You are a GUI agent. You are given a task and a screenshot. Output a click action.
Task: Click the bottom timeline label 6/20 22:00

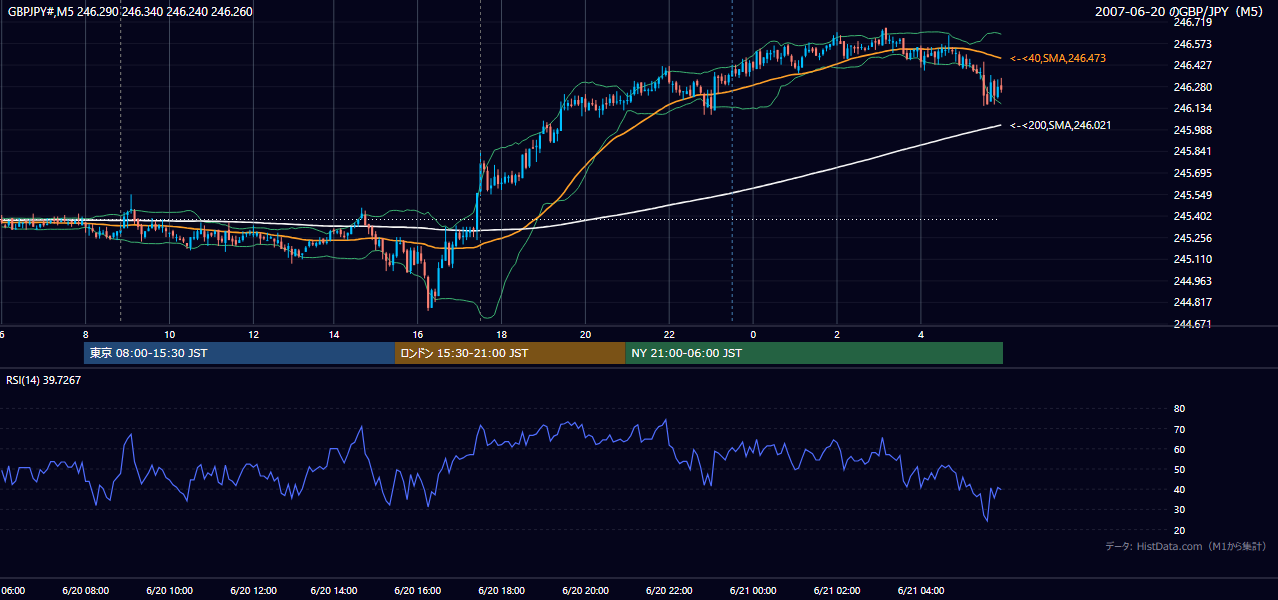[x=669, y=590]
